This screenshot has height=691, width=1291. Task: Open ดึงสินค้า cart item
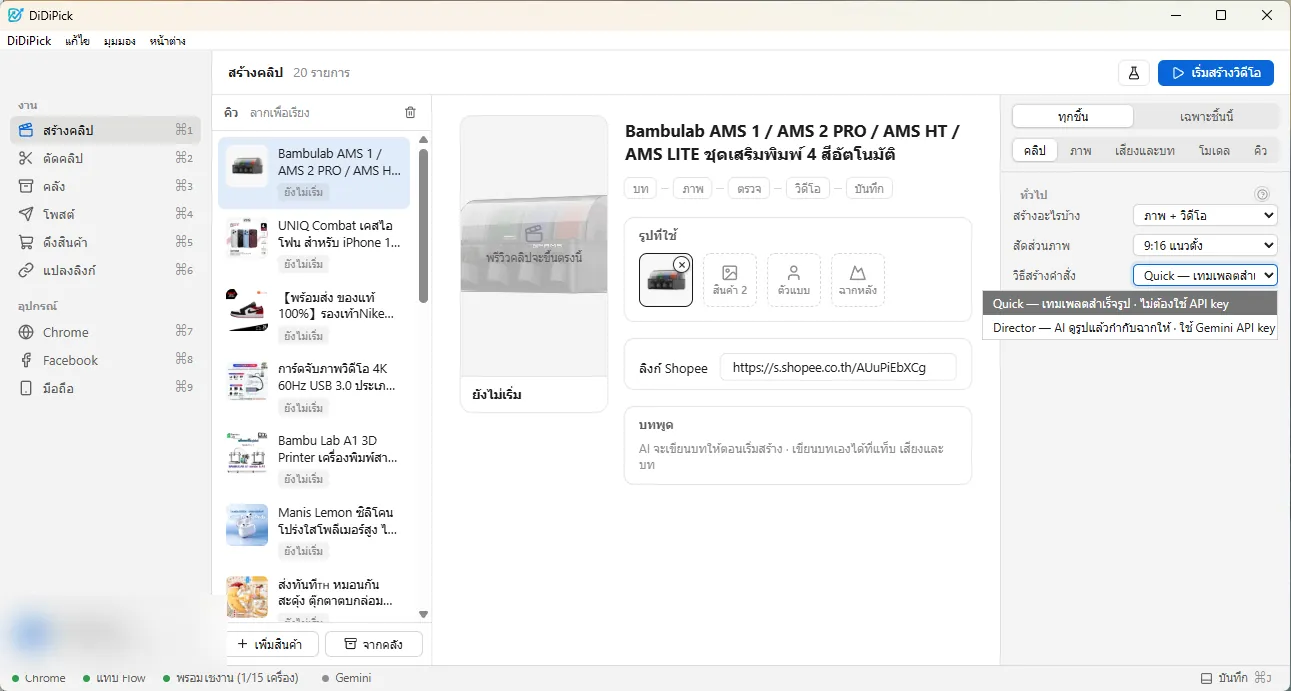(x=105, y=242)
